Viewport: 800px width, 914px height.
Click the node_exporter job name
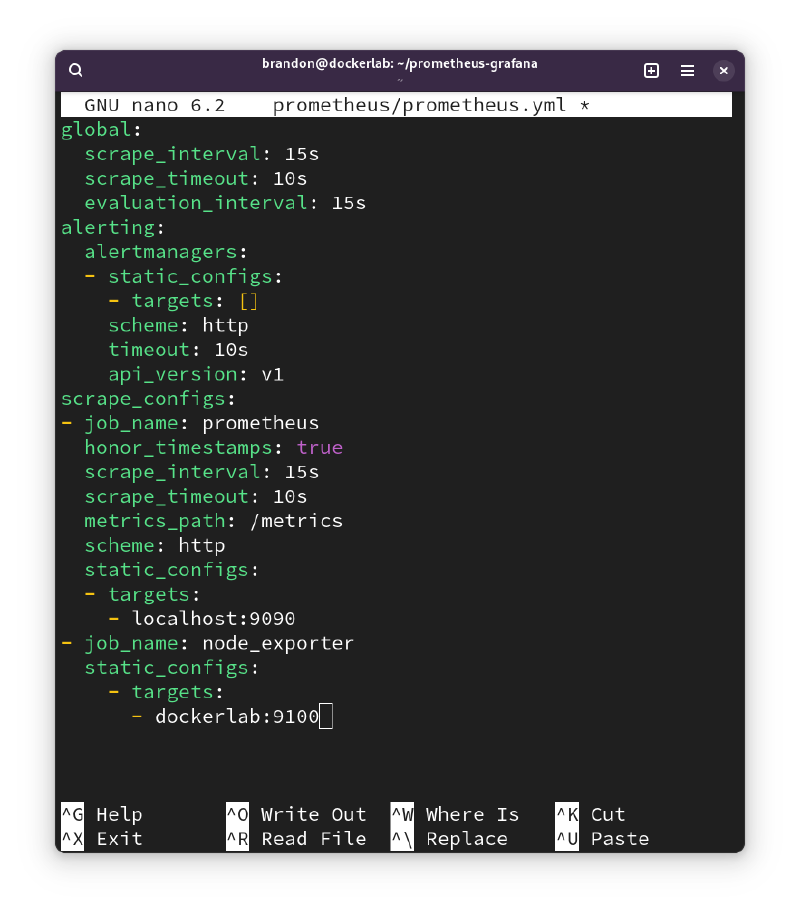tap(278, 643)
